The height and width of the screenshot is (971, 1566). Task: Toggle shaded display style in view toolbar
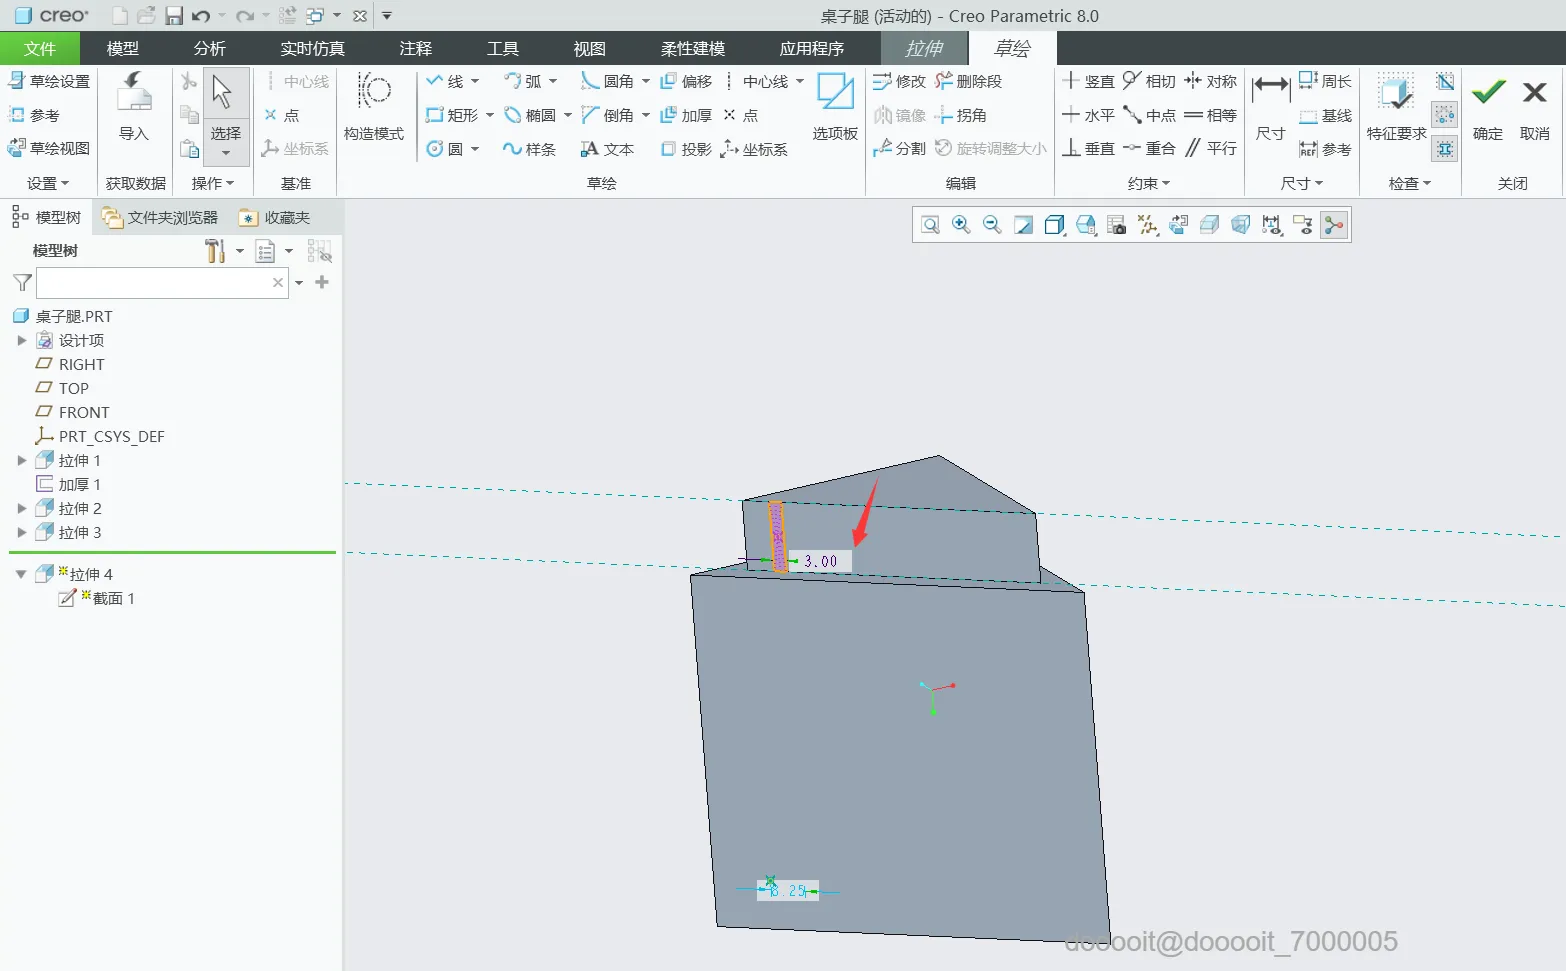pyautogui.click(x=1054, y=225)
